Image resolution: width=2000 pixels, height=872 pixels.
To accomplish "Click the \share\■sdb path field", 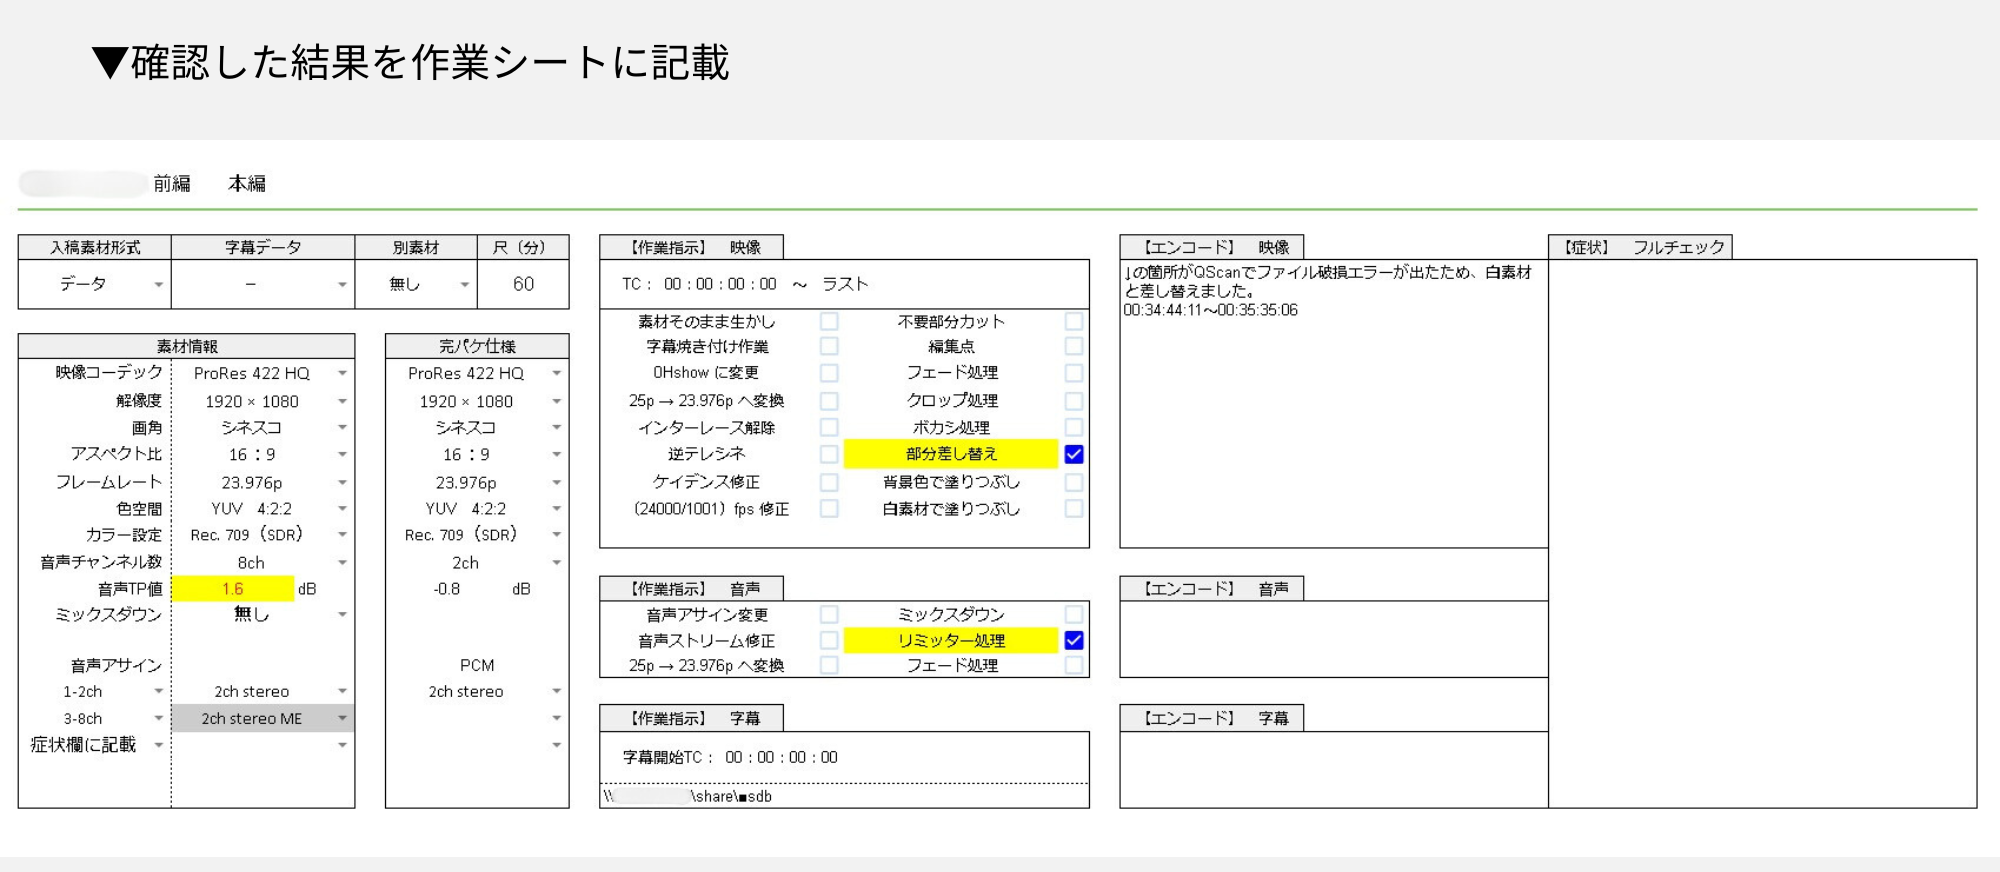I will (844, 796).
